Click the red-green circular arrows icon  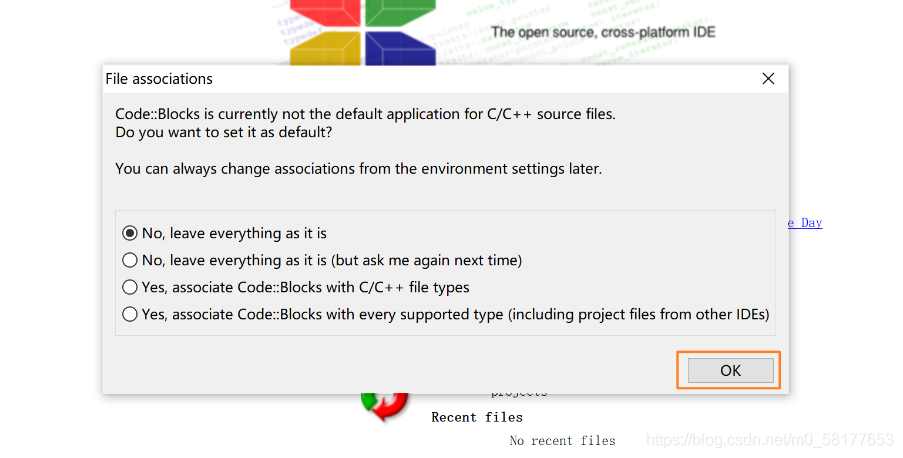click(x=386, y=403)
